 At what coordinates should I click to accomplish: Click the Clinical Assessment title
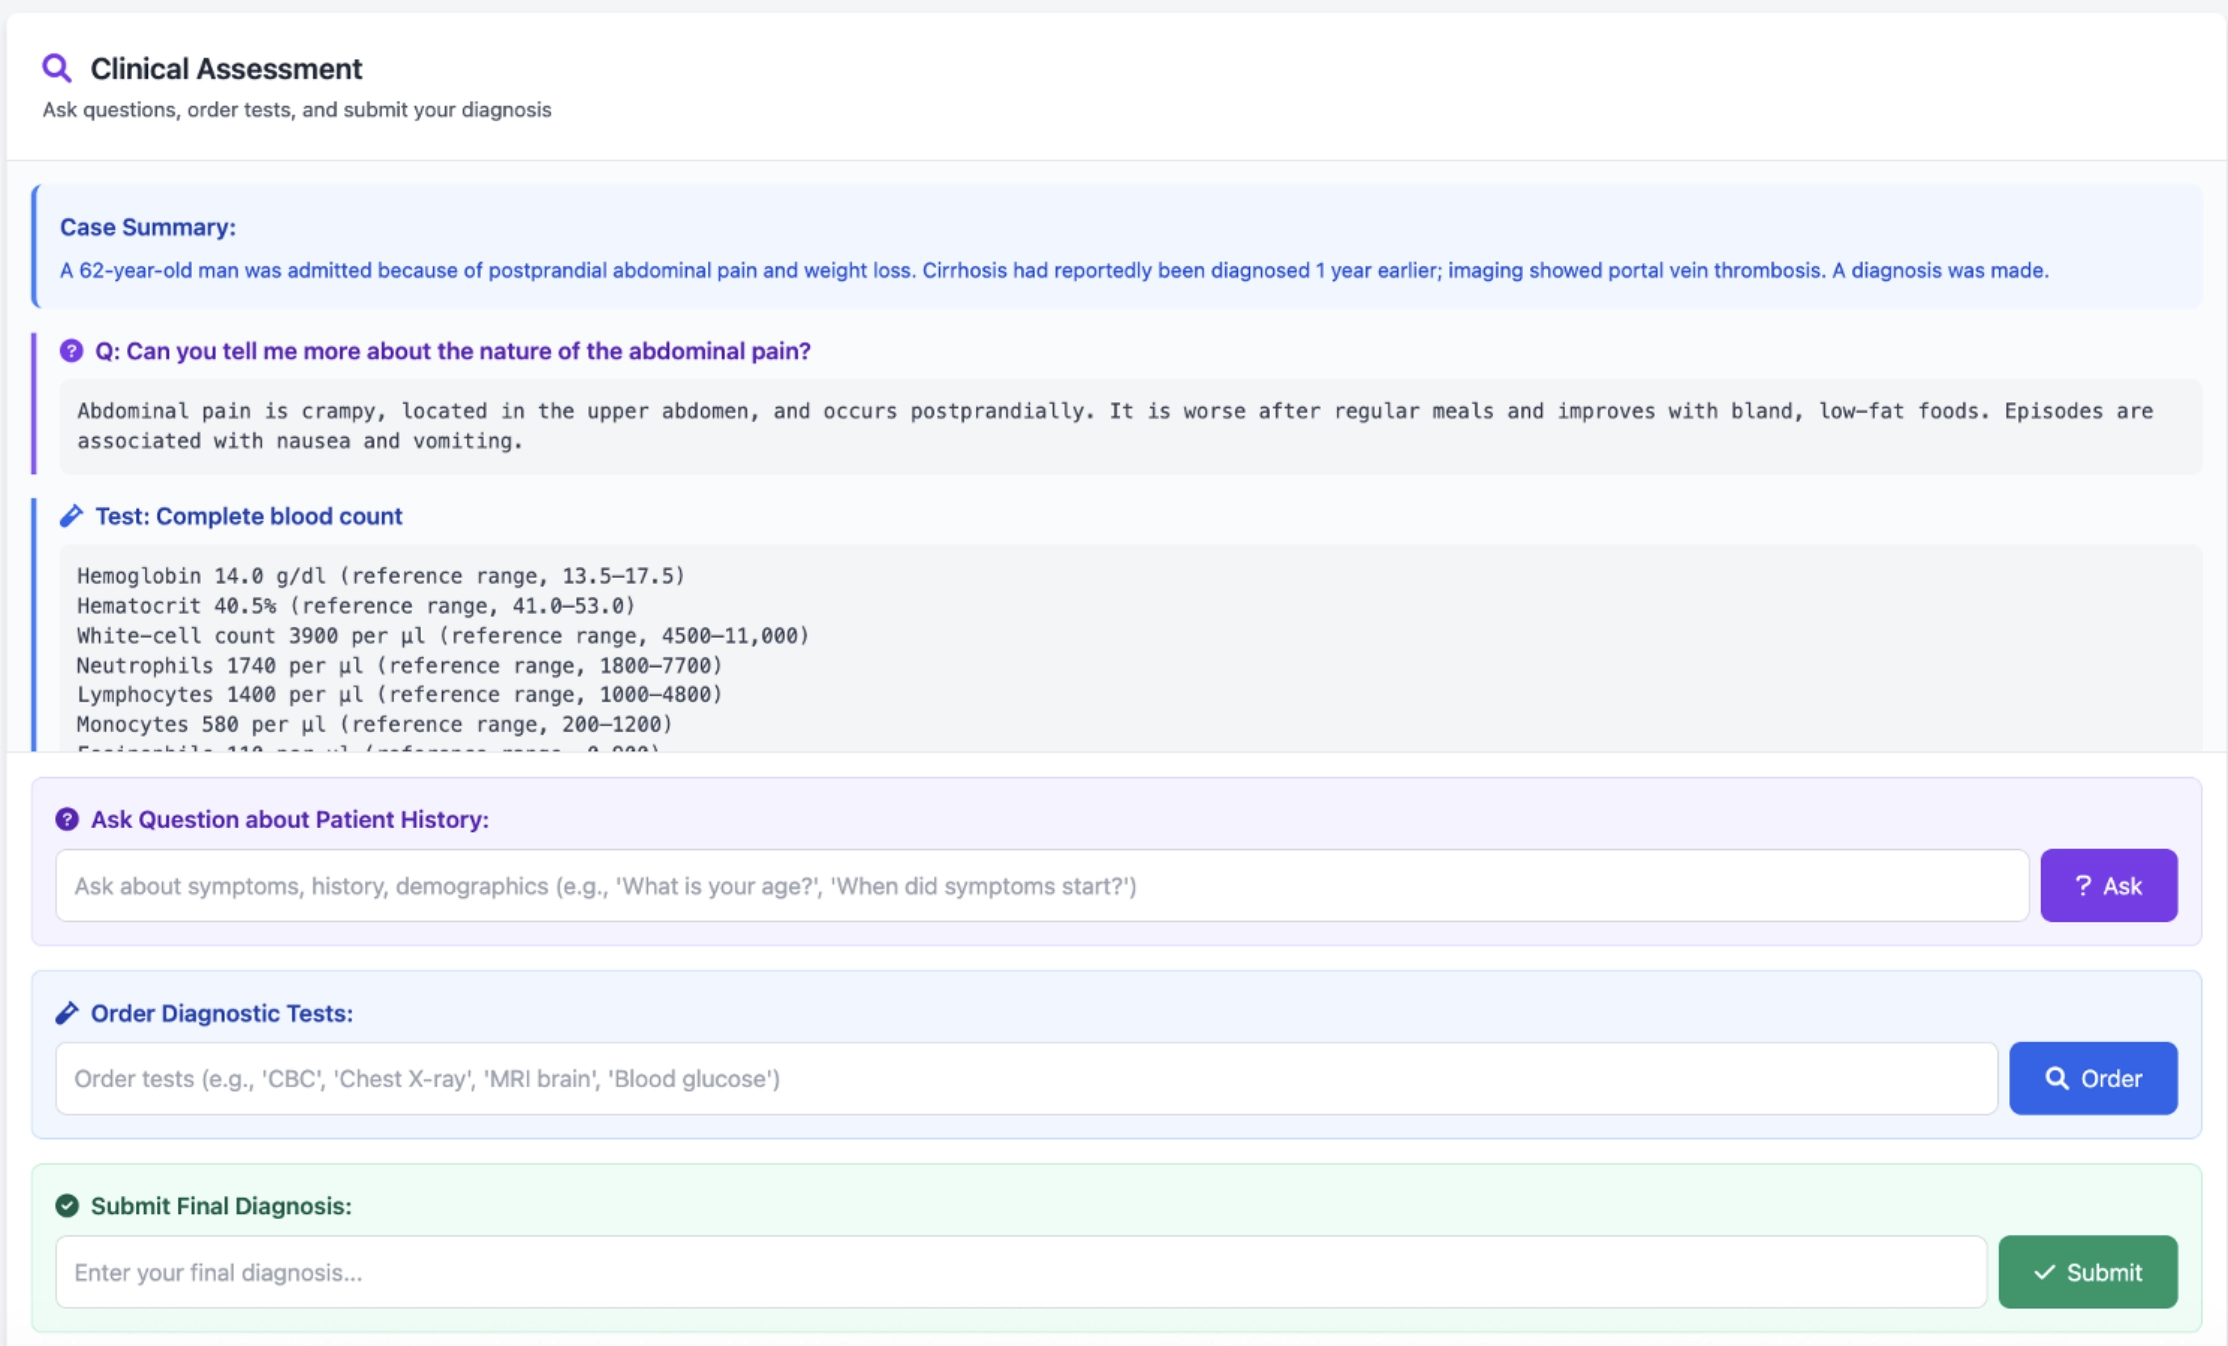(x=226, y=68)
